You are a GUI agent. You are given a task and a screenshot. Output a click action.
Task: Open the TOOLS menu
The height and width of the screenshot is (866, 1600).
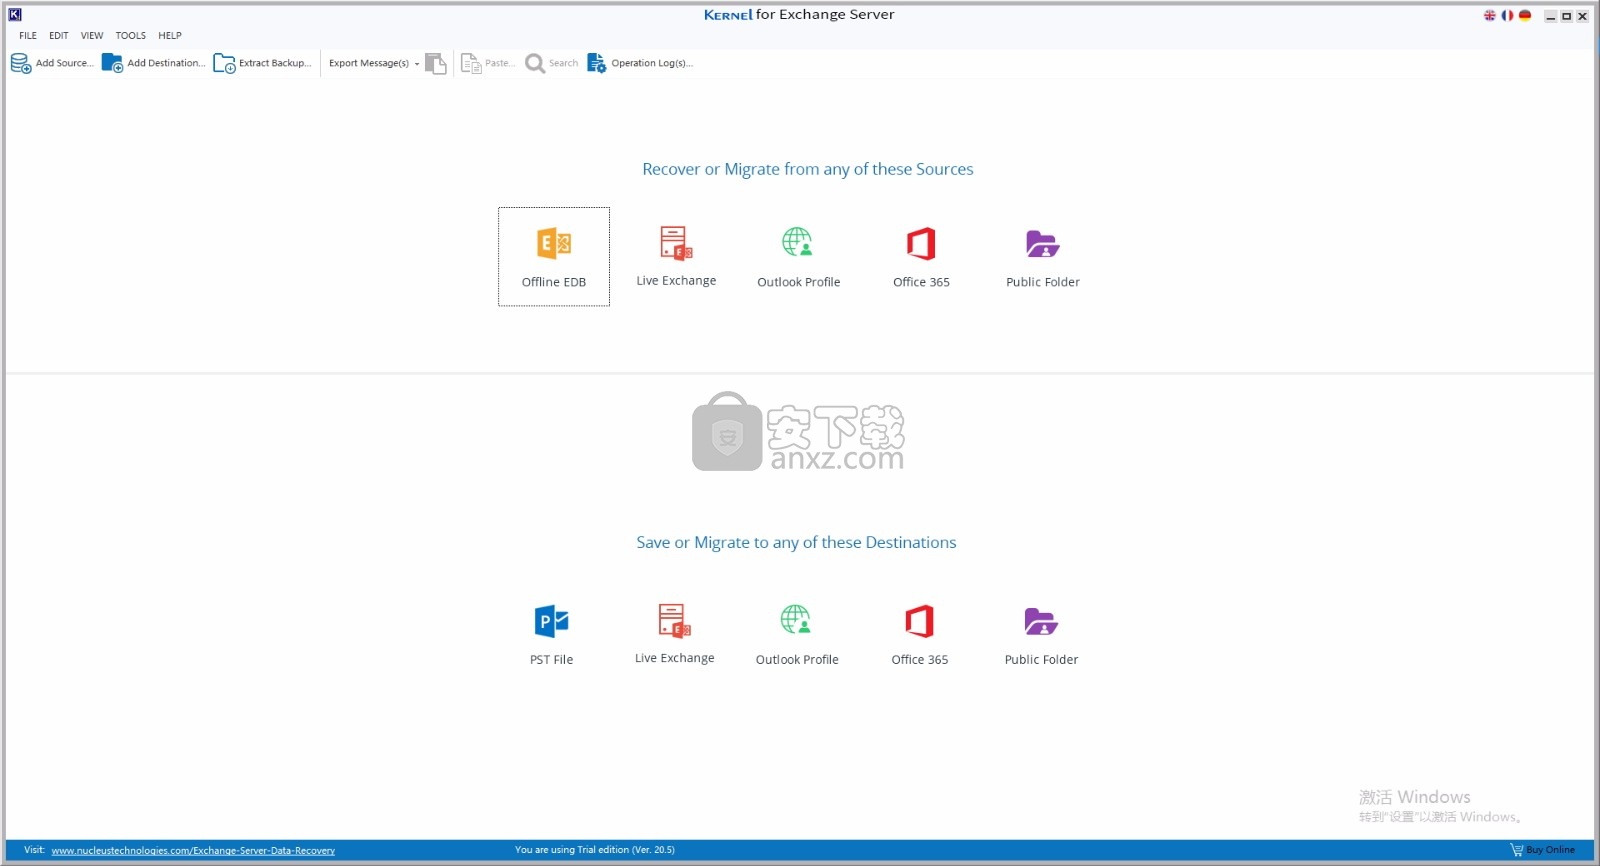click(x=130, y=35)
